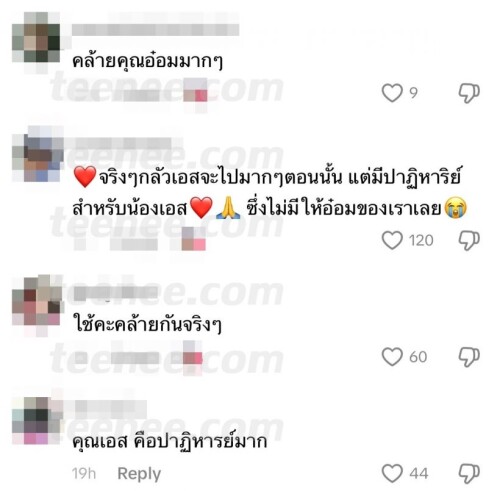Click the blurred username of first commenter
Screen dimensions: 500x491
pos(155,29)
